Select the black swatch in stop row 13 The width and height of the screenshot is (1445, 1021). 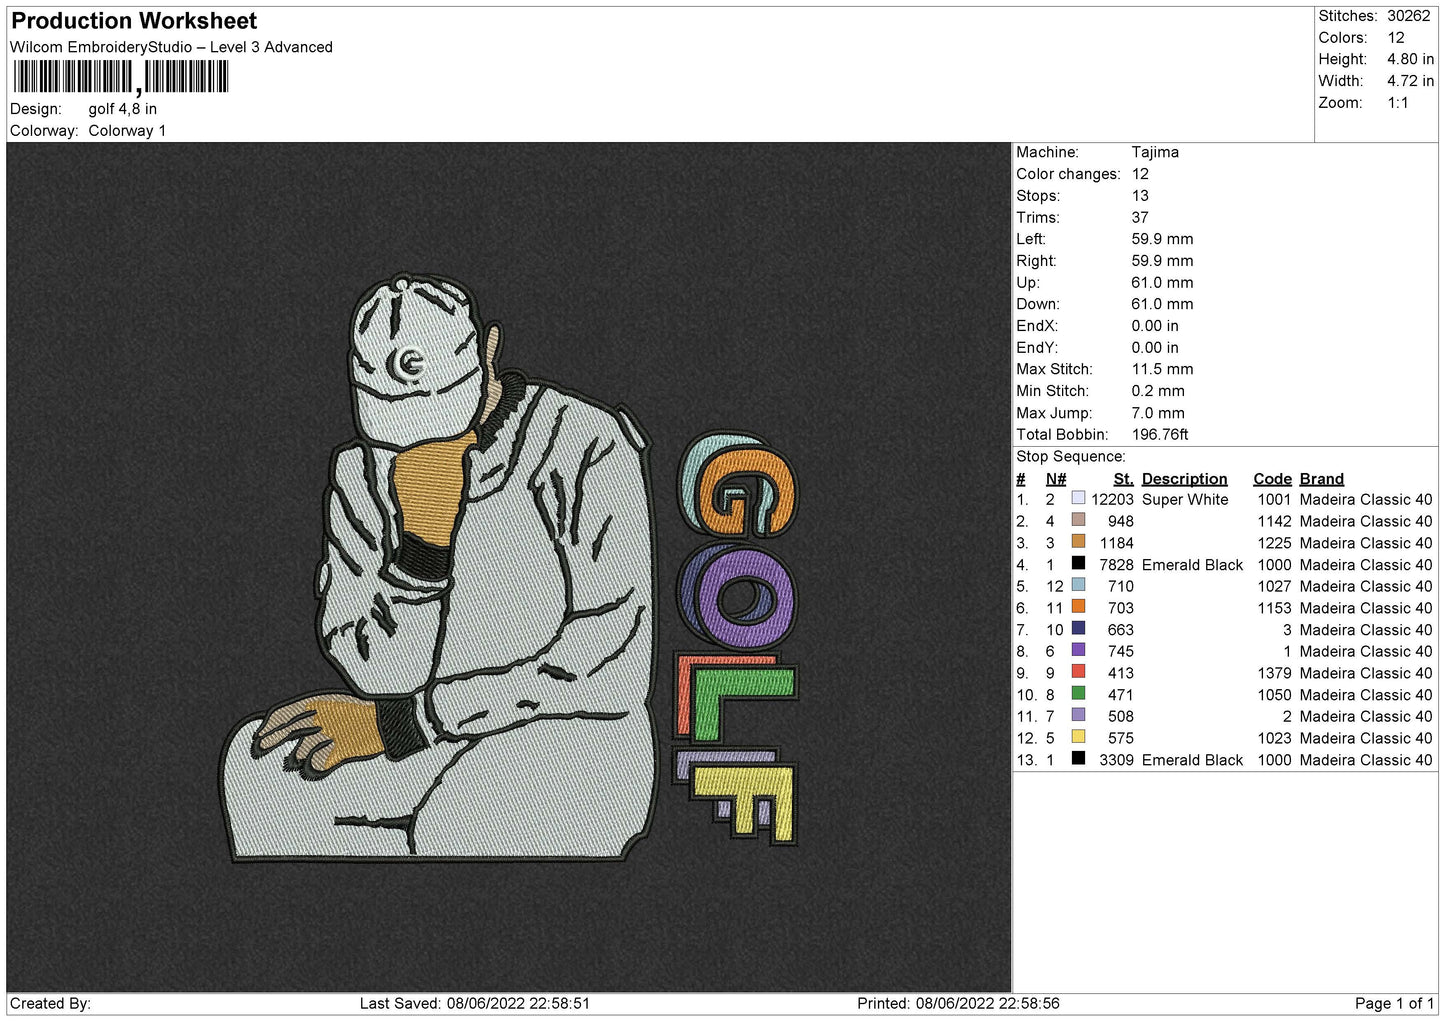tap(1078, 759)
